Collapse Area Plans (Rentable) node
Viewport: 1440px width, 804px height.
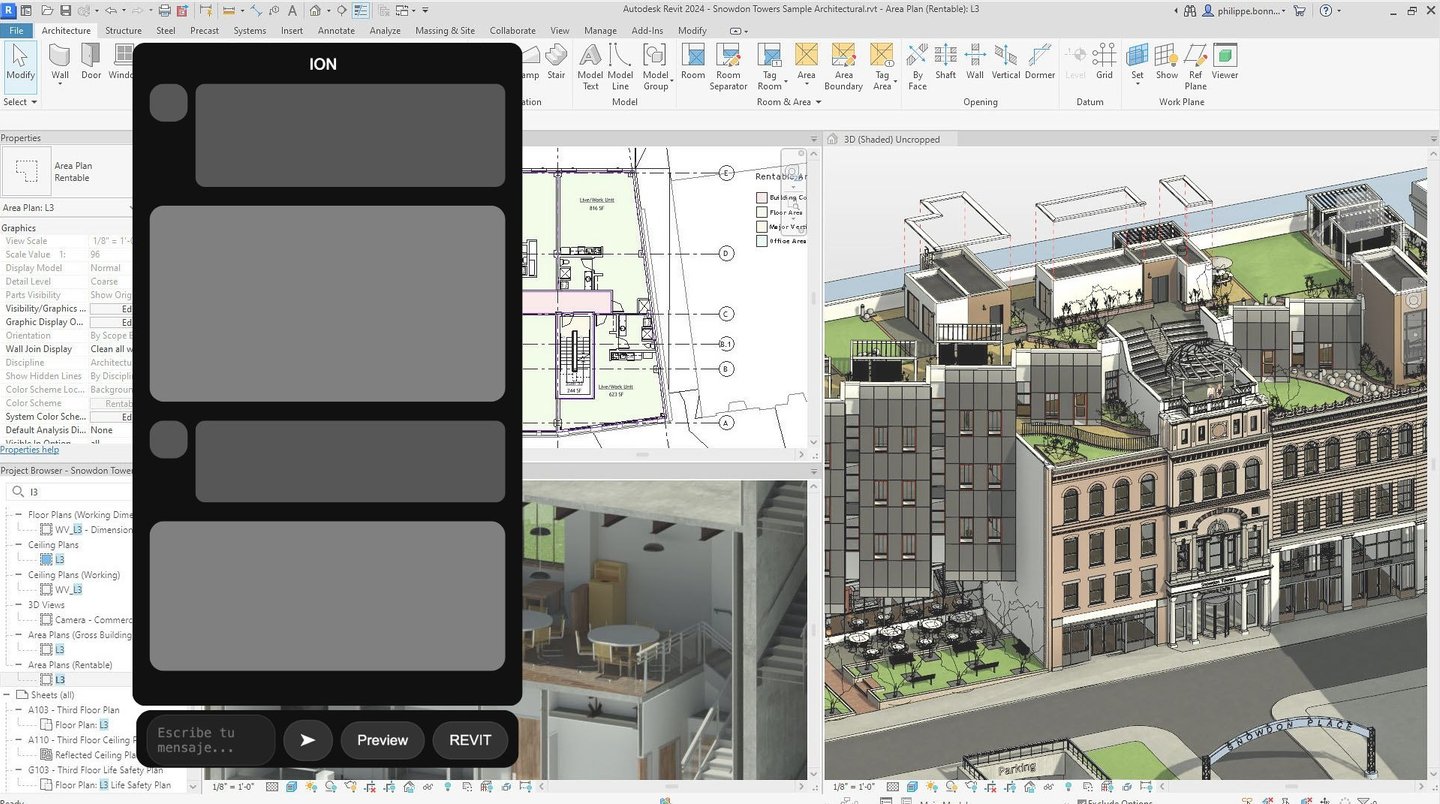click(19, 665)
